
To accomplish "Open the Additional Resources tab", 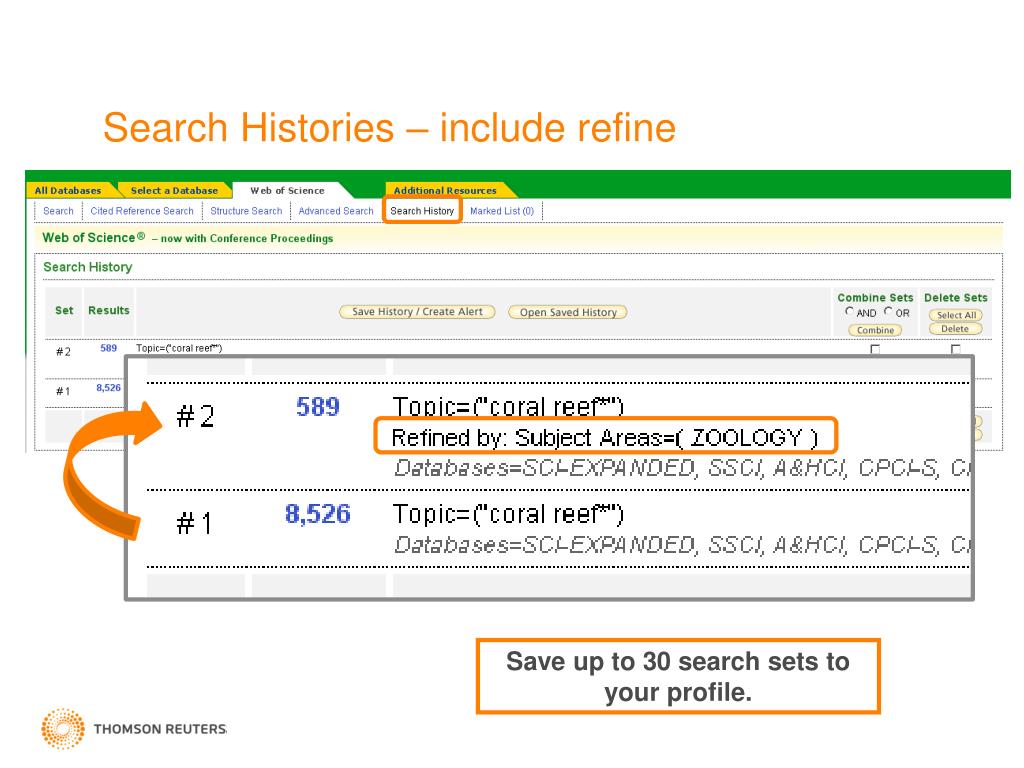I will click(445, 190).
